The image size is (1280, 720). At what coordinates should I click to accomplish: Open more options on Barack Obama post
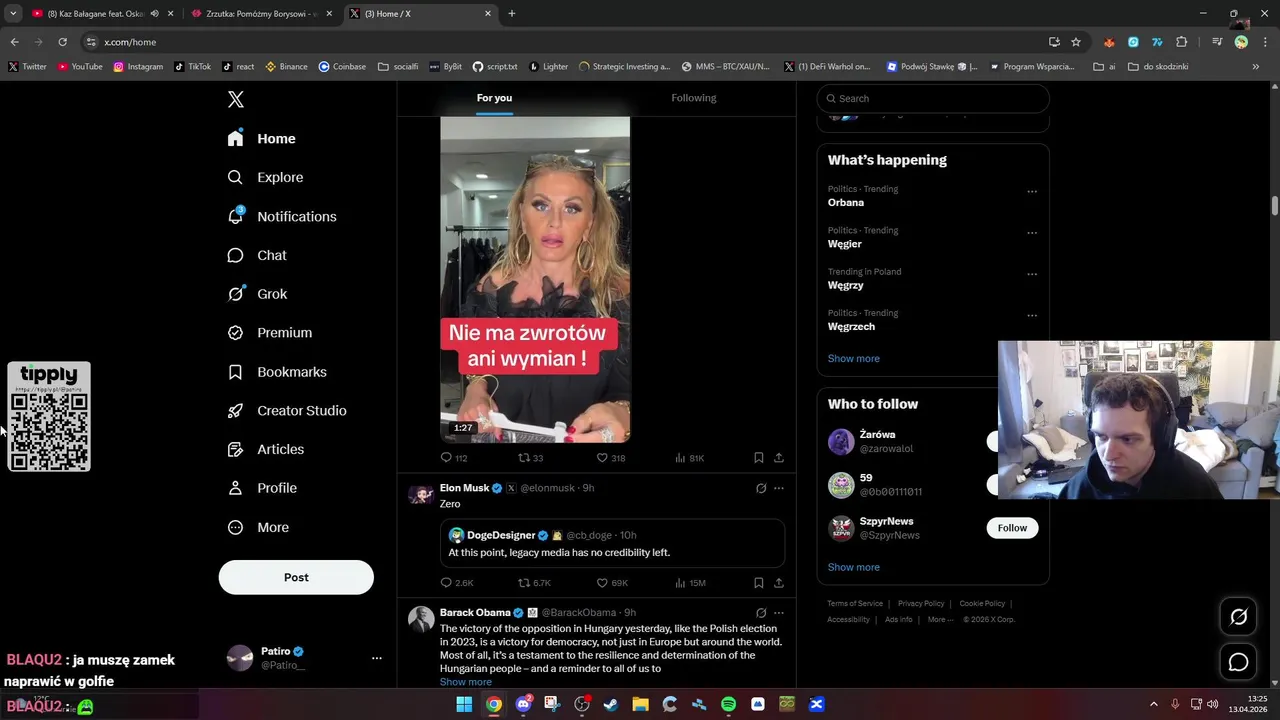tap(779, 613)
